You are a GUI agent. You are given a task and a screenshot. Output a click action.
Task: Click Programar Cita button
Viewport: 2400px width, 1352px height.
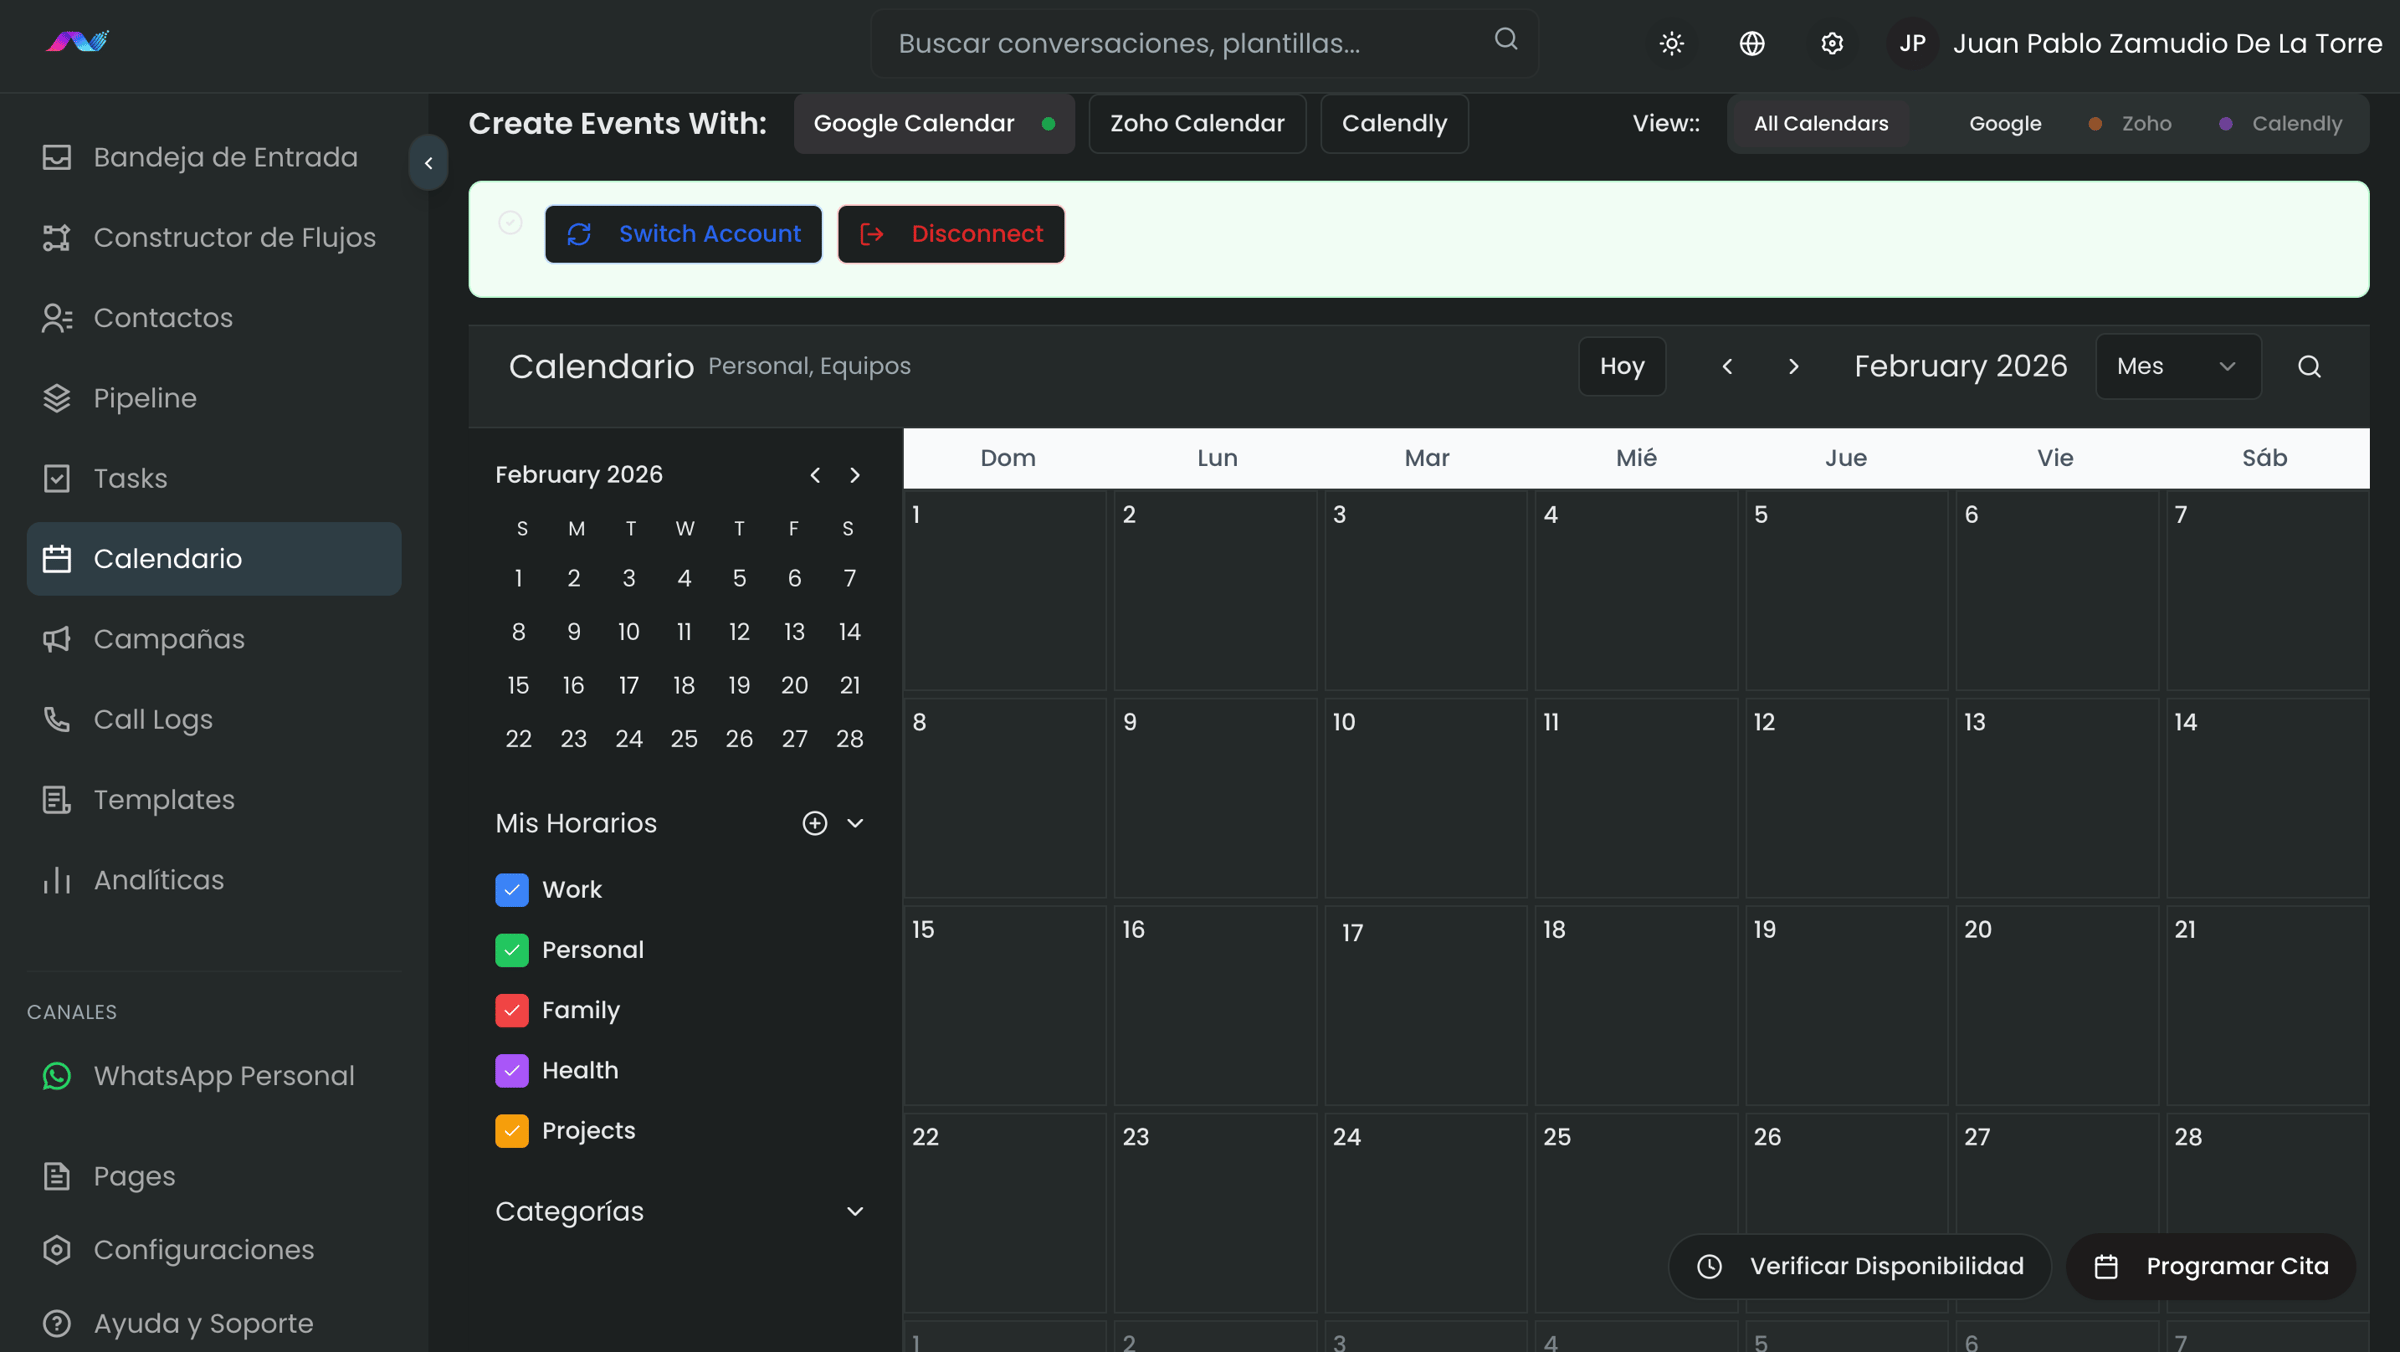(2211, 1266)
